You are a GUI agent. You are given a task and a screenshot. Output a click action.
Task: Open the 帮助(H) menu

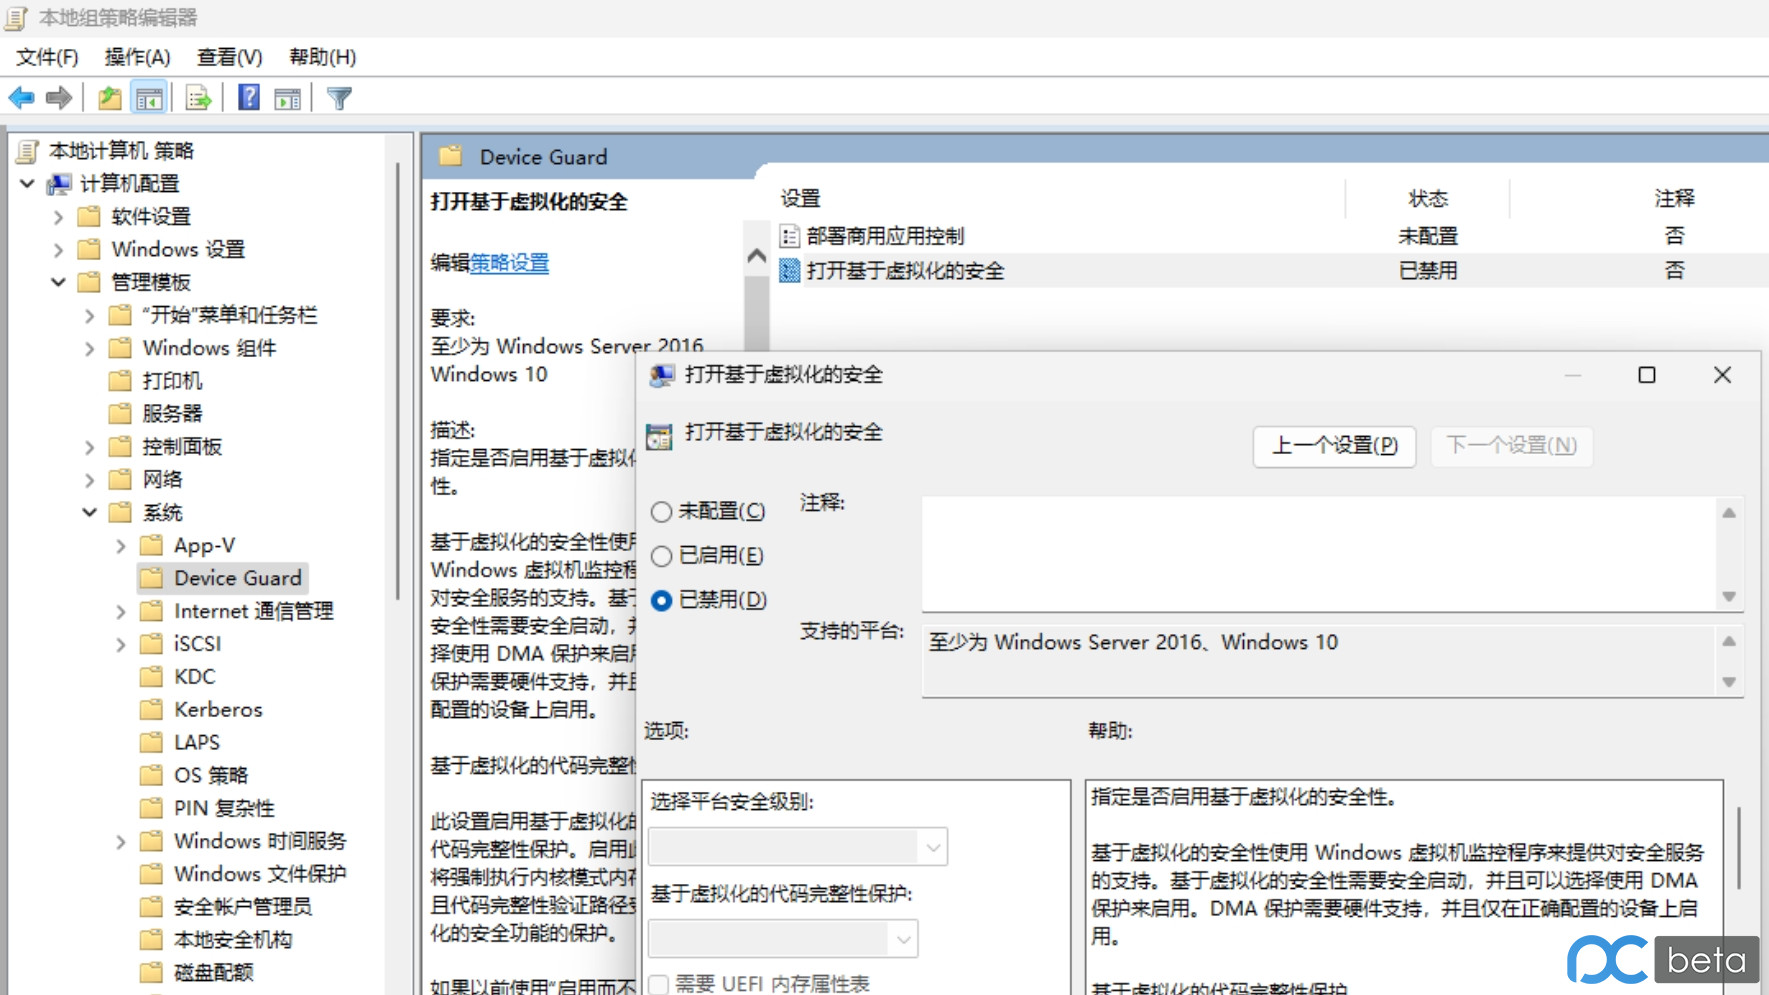click(x=322, y=57)
